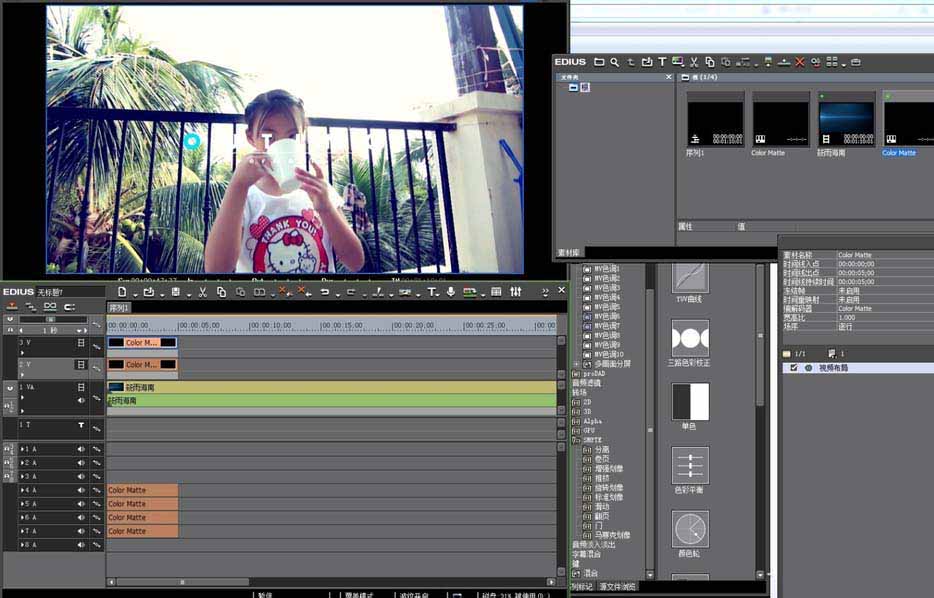Open the audio mixer sliders icon
This screenshot has height=598, width=934.
pyautogui.click(x=516, y=291)
